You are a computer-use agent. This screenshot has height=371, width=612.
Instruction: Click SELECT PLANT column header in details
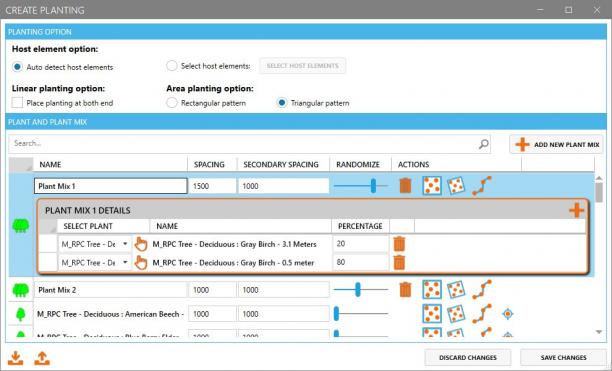pos(103,226)
